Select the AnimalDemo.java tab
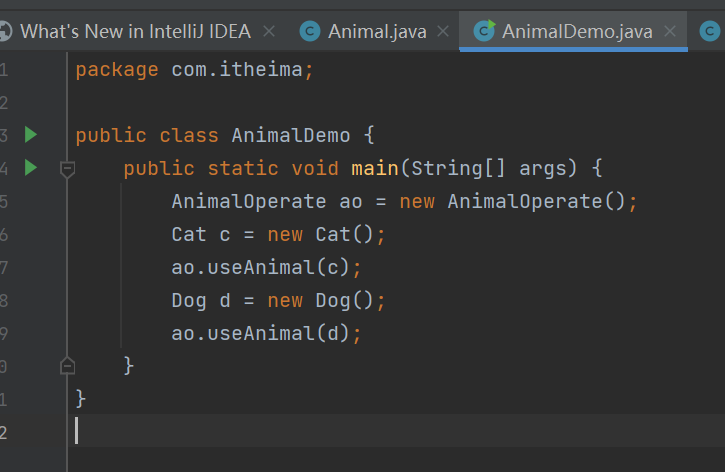 pos(577,32)
